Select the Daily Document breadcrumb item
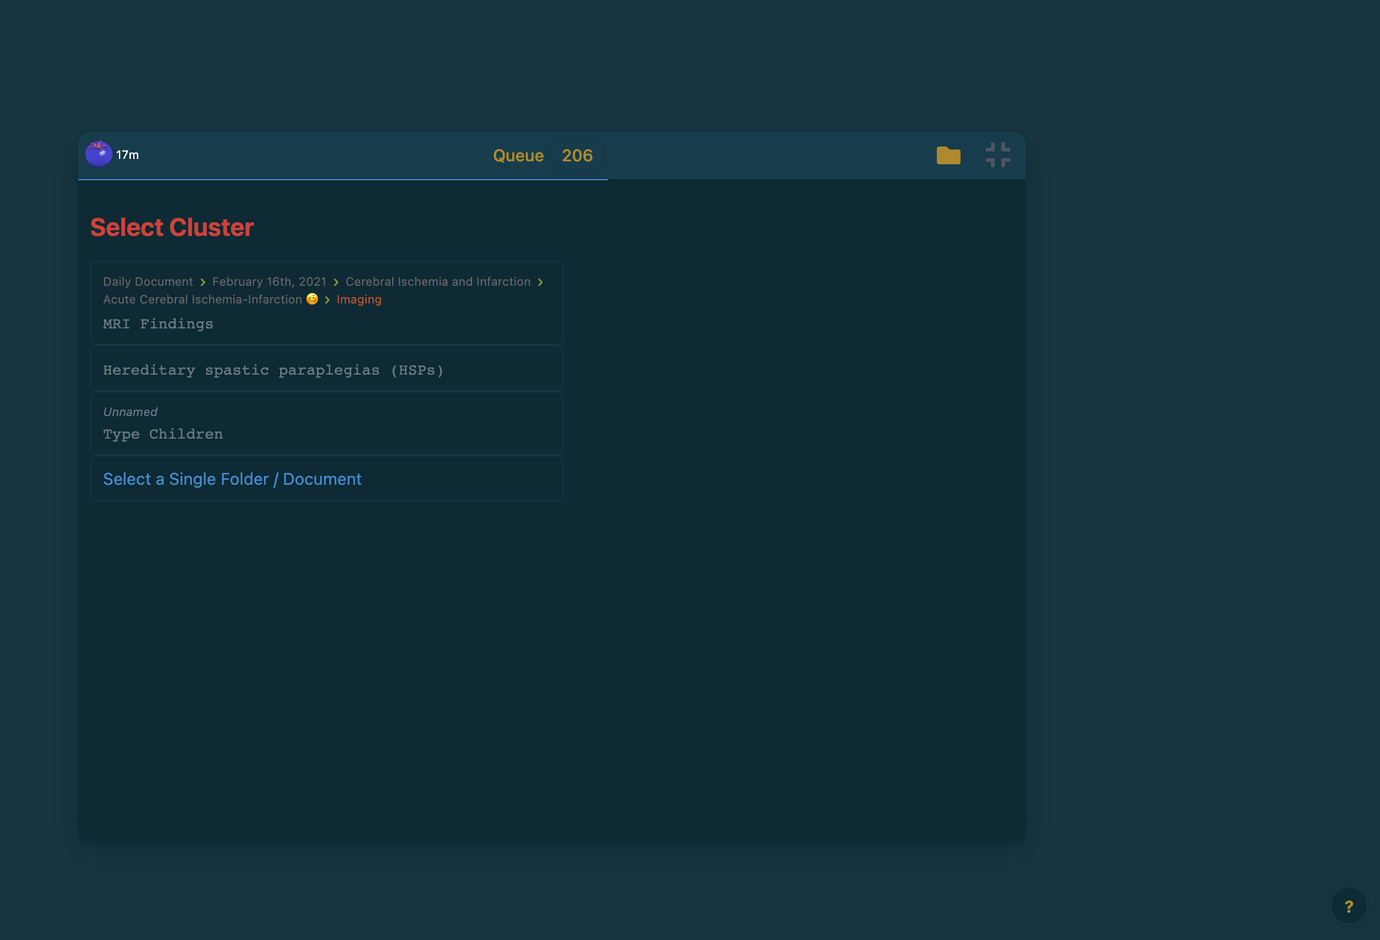This screenshot has height=940, width=1380. pyautogui.click(x=147, y=281)
